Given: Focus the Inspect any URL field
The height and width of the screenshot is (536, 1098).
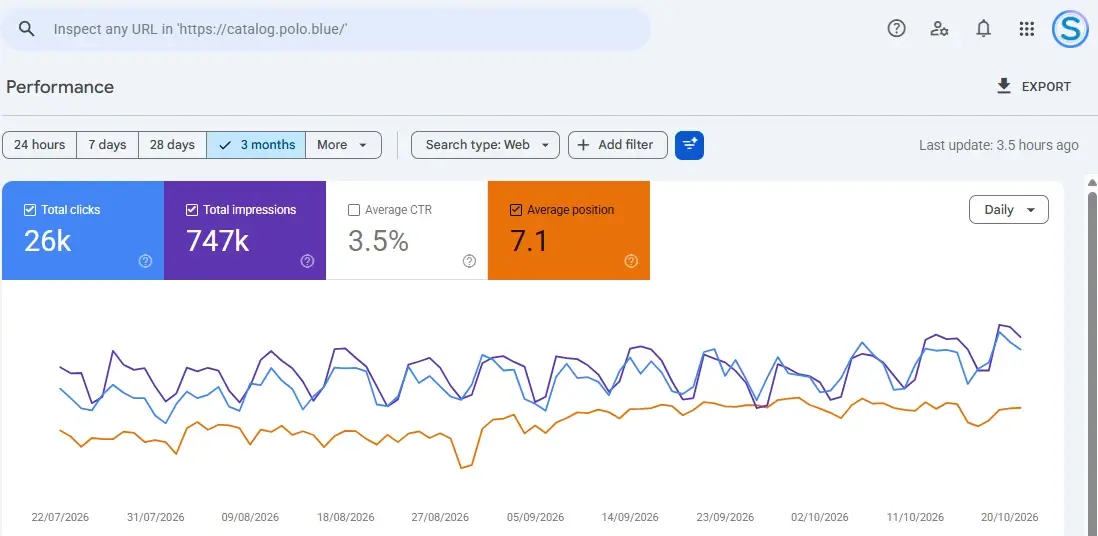Looking at the screenshot, I should point(326,29).
